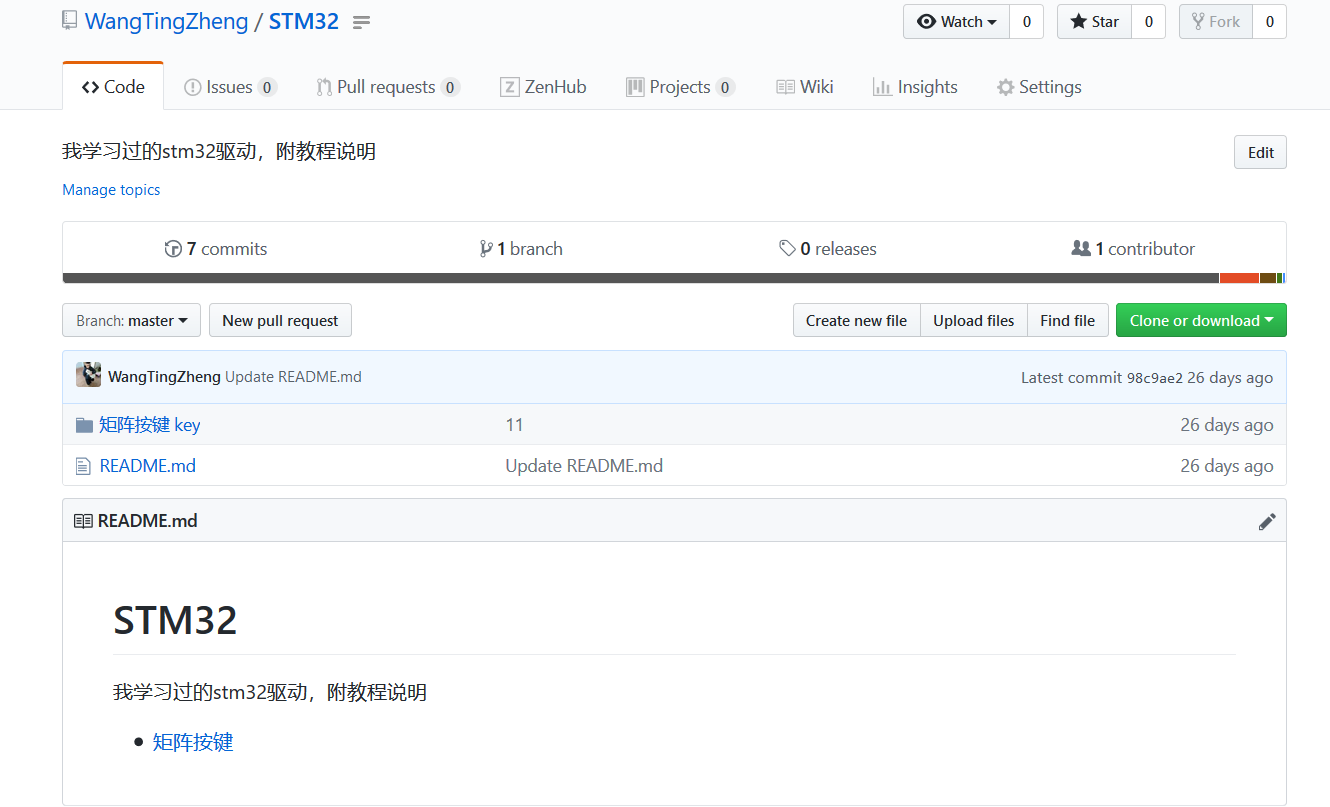Open the Watch dropdown button
The width and height of the screenshot is (1330, 807).
point(956,22)
